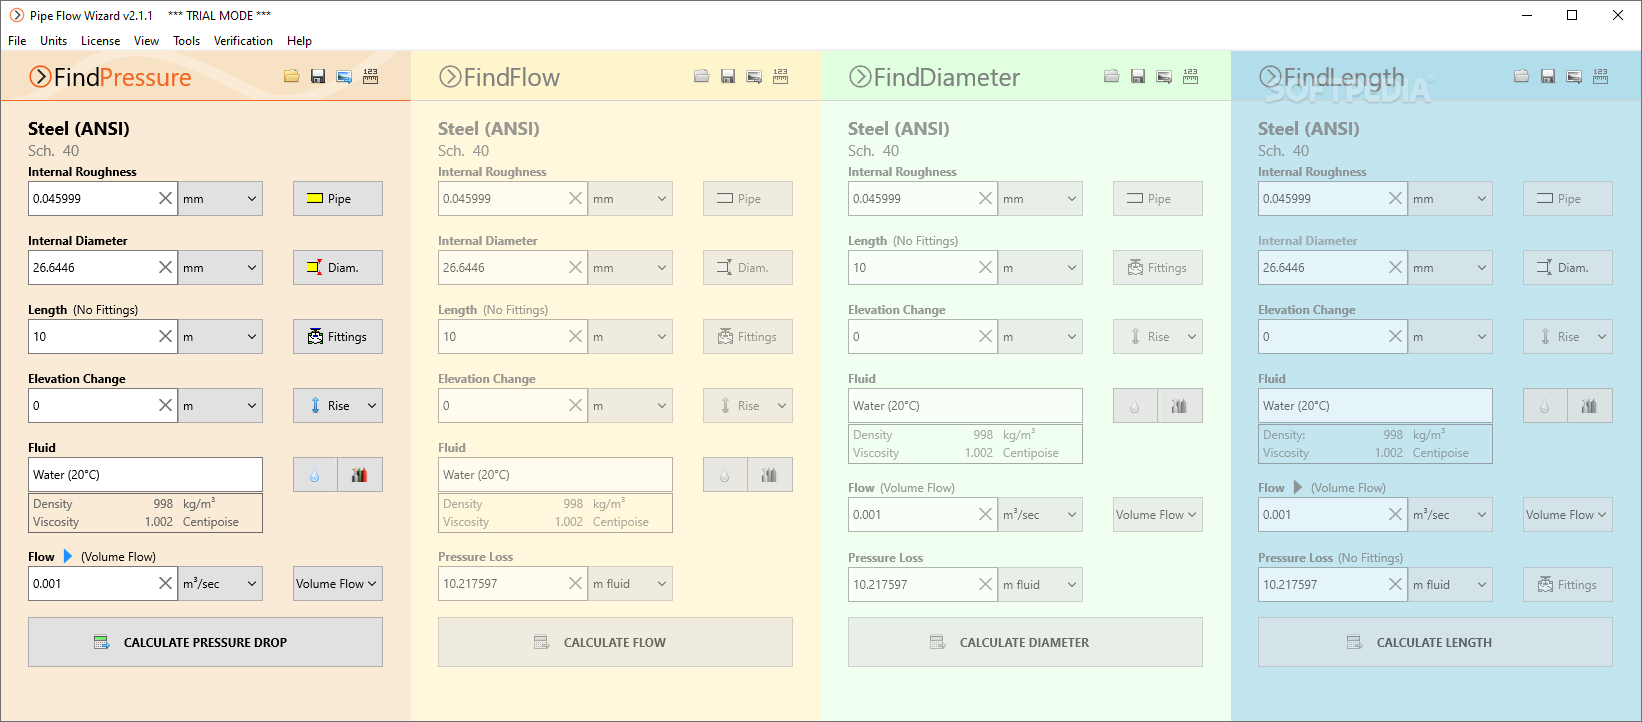Image resolution: width=1642 pixels, height=722 pixels.
Task: Open length m unit dropdown in FindPressure
Action: point(221,337)
